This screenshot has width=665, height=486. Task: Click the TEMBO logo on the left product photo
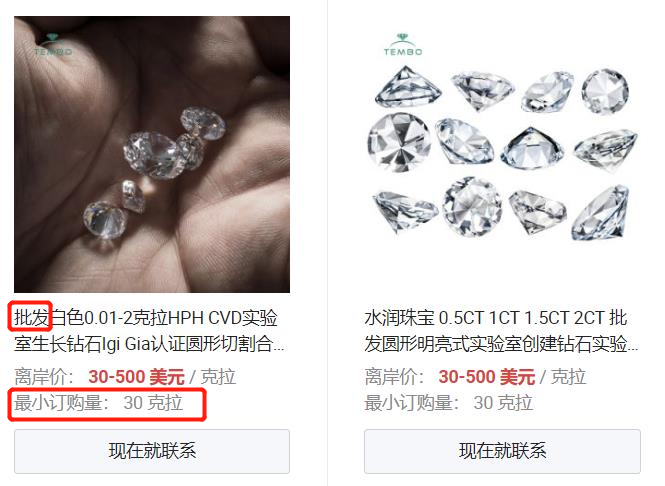point(53,45)
